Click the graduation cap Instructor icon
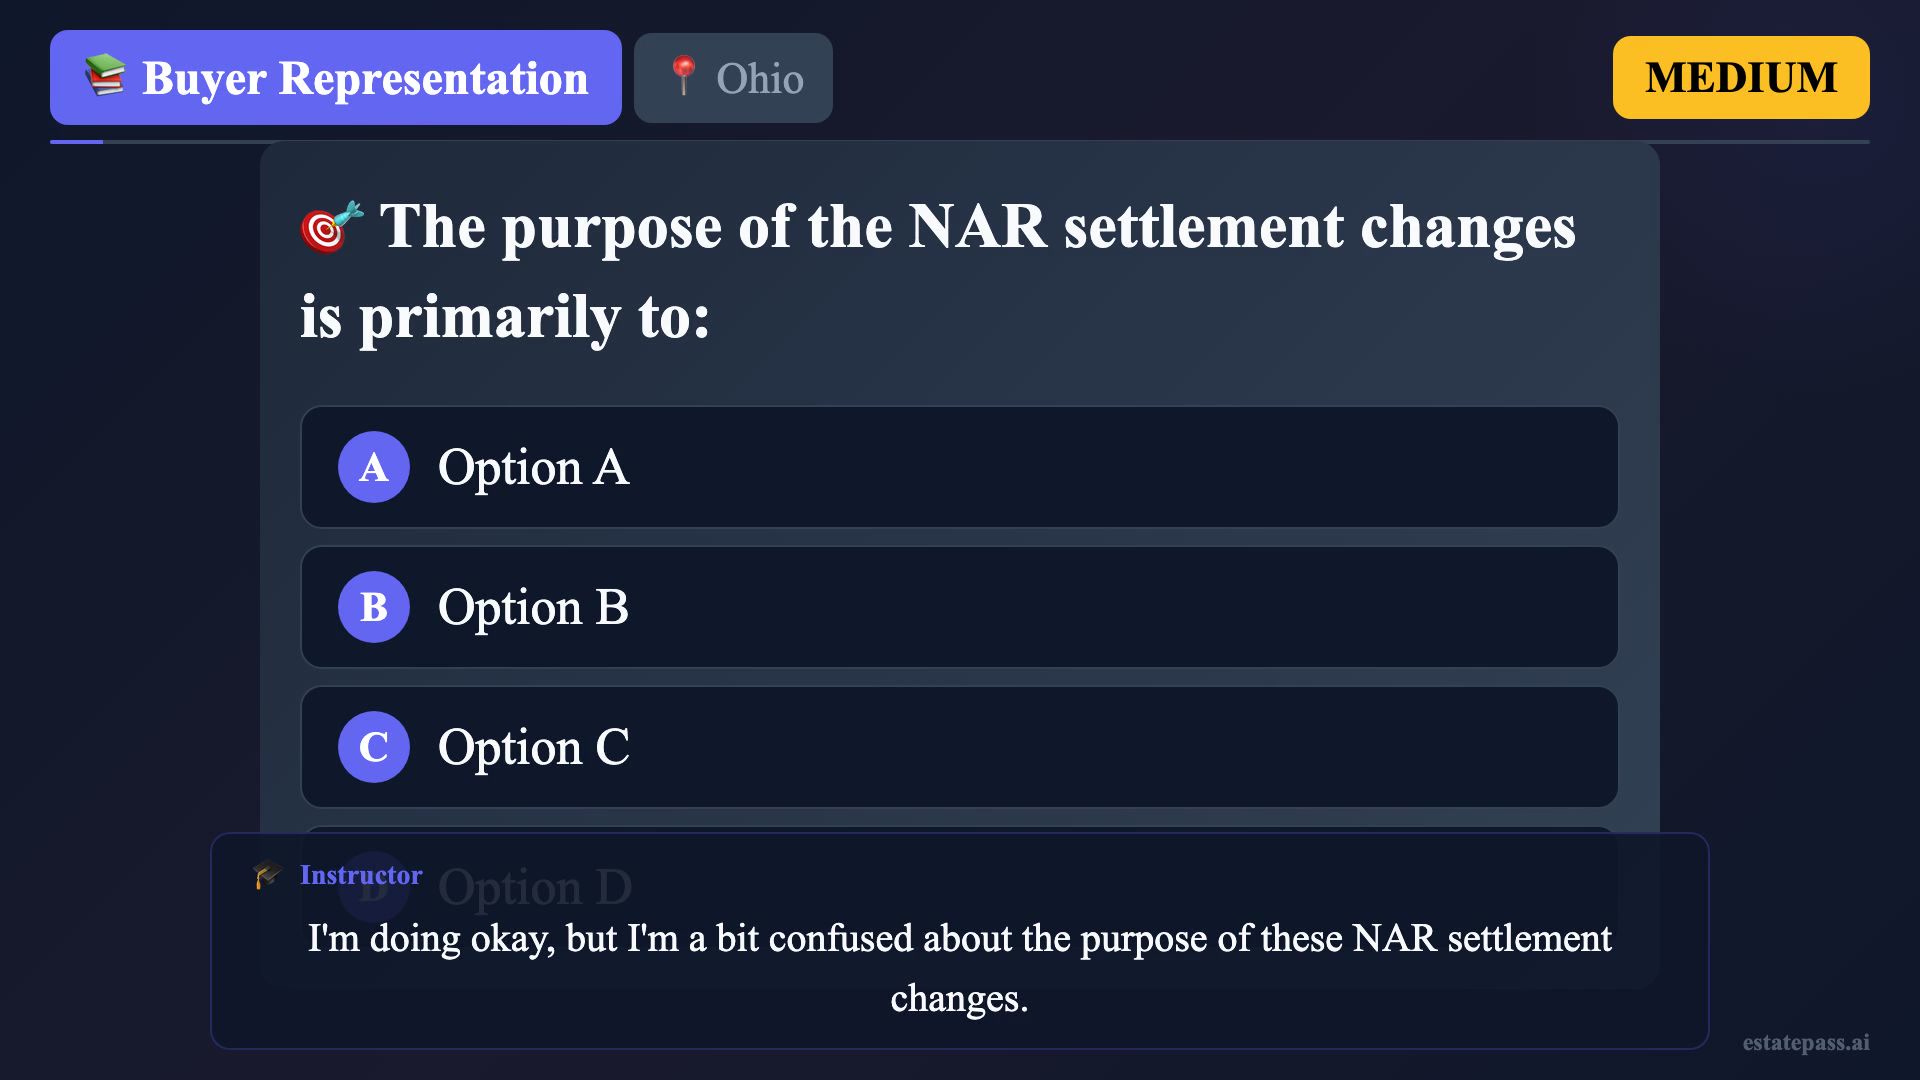The image size is (1920, 1080). [268, 875]
